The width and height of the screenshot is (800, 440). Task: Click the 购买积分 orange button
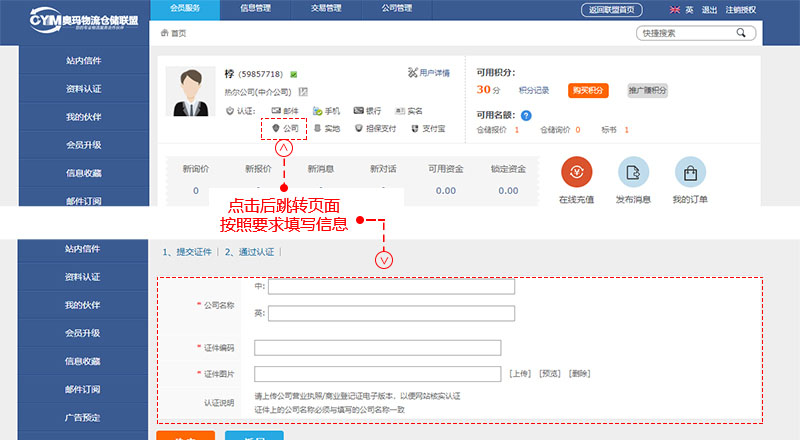click(588, 90)
